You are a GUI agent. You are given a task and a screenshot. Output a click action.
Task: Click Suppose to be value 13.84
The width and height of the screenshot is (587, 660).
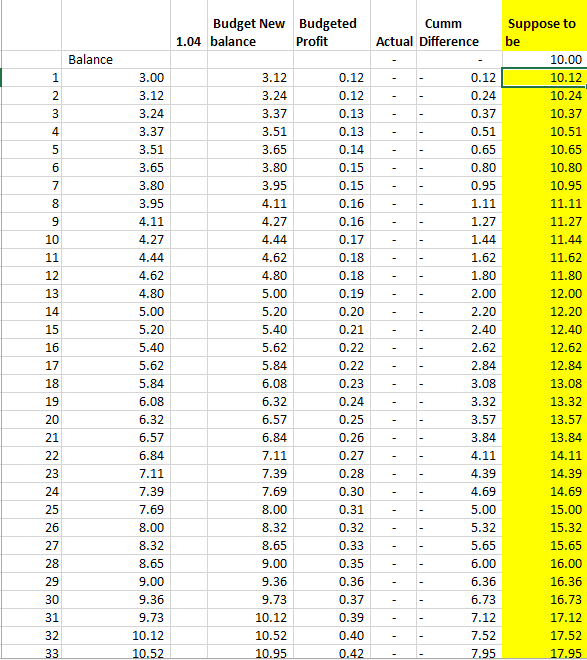545,438
